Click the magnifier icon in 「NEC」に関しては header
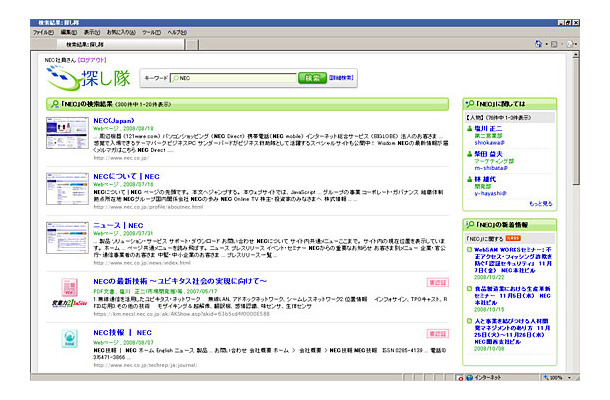 pyautogui.click(x=470, y=104)
